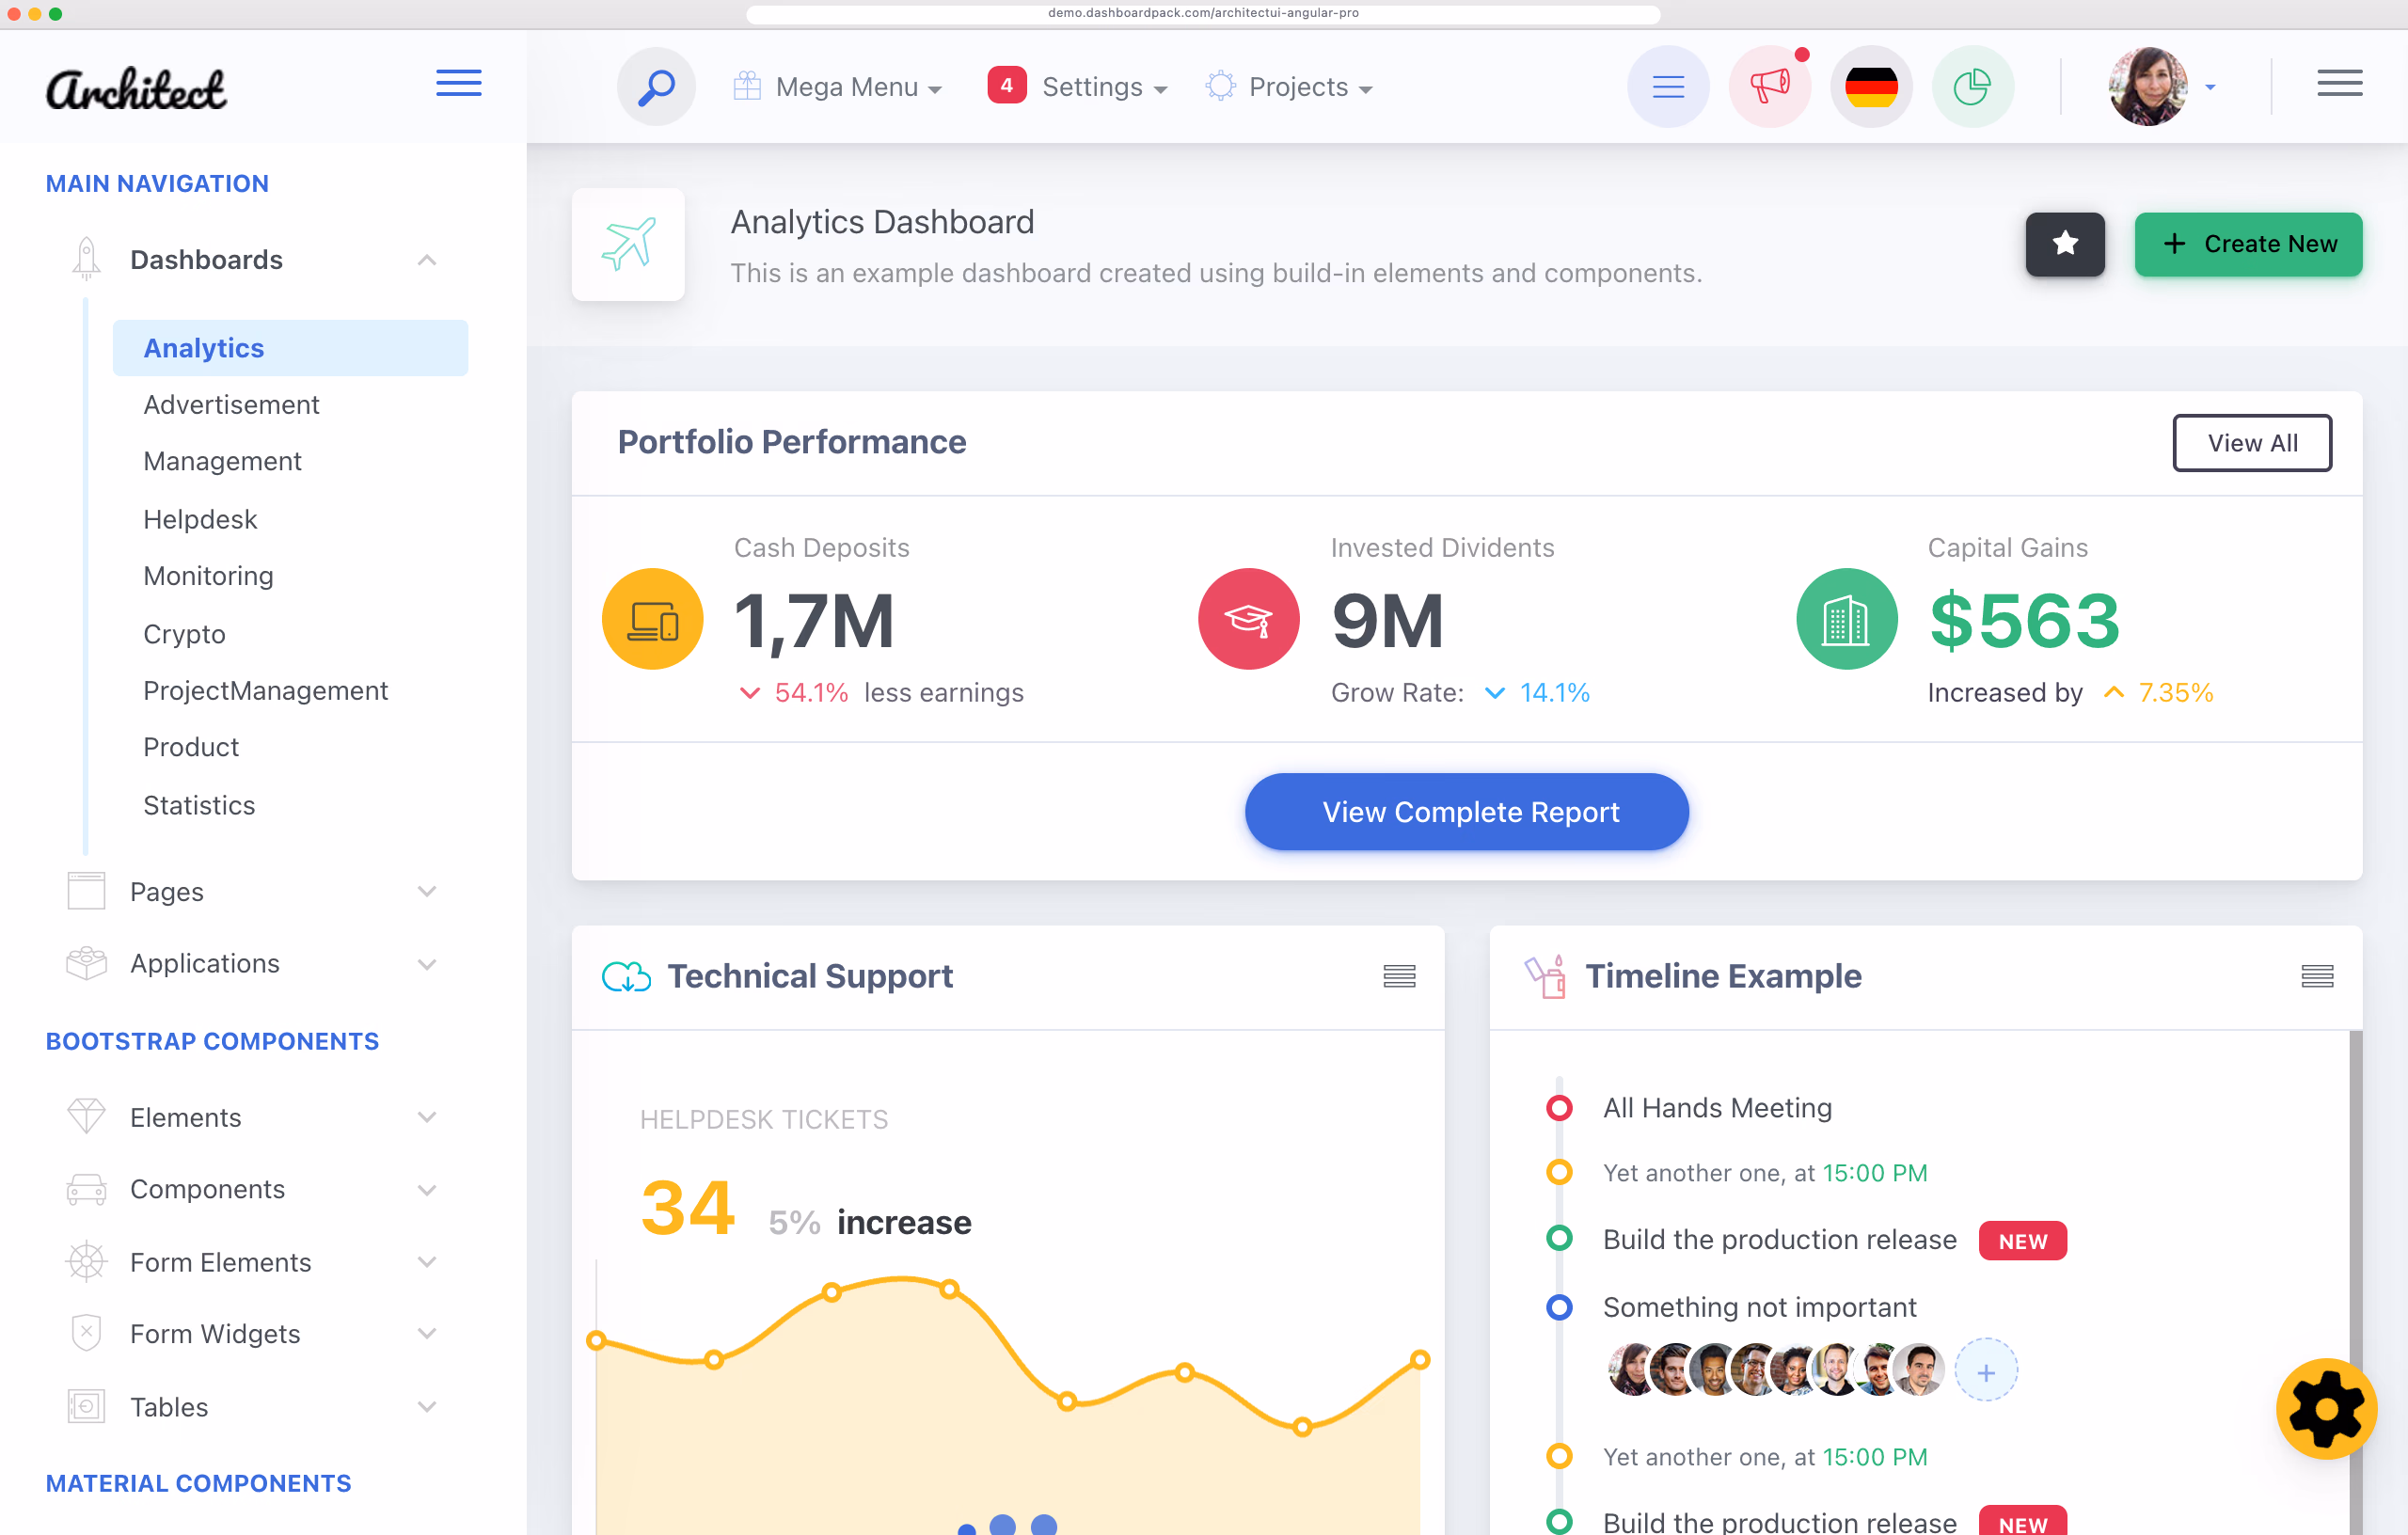This screenshot has width=2408, height=1535.
Task: Expand the Components section chevron
Action: pyautogui.click(x=427, y=1190)
